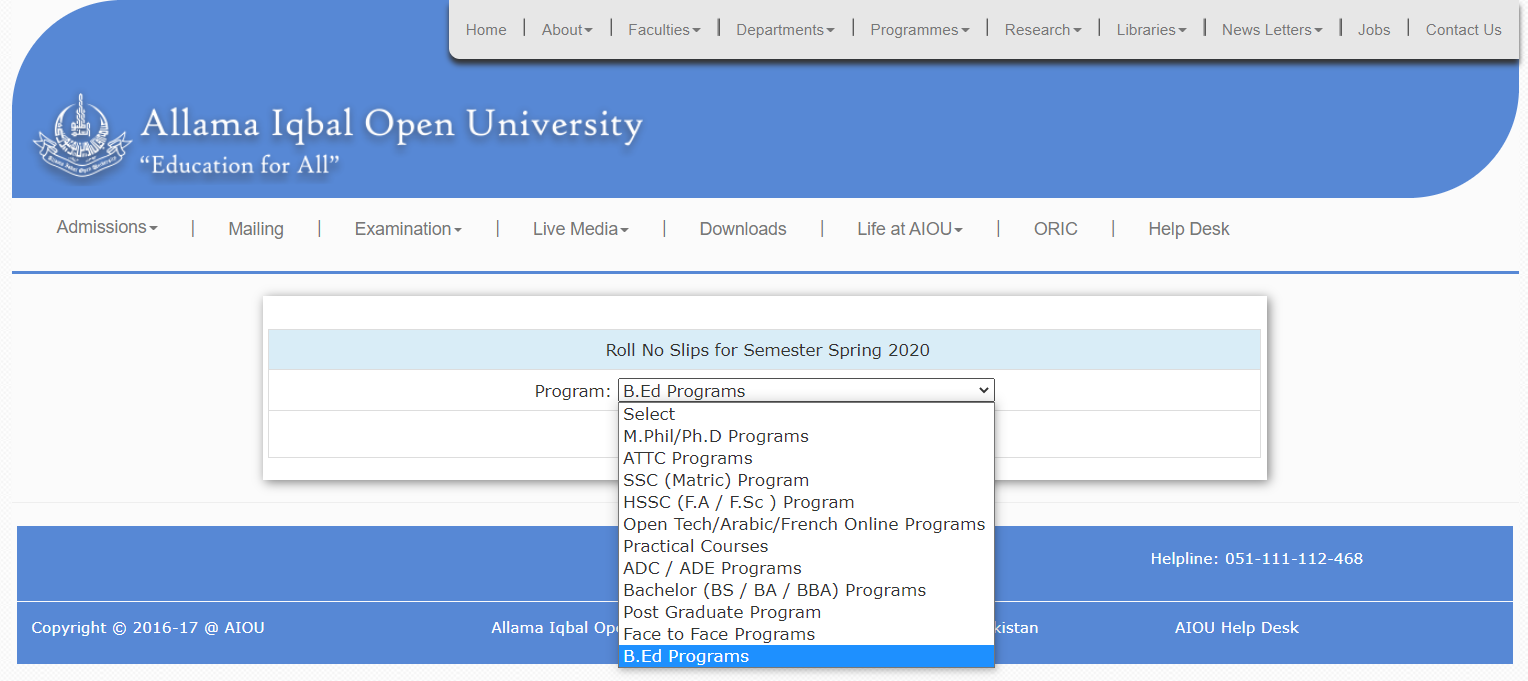
Task: Pick Open Tech/Arabic/French Online Programs option
Action: 806,524
